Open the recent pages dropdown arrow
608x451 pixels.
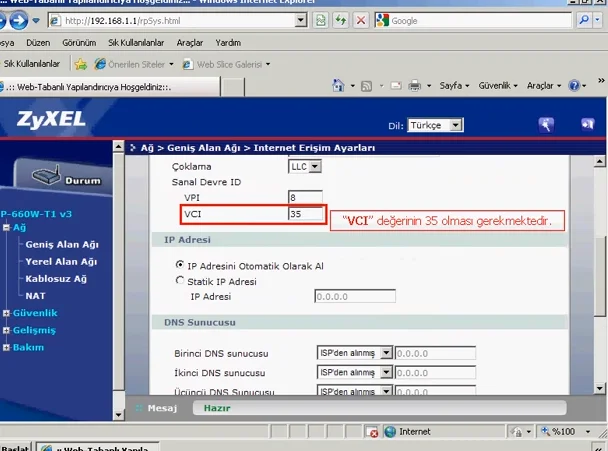(36, 21)
